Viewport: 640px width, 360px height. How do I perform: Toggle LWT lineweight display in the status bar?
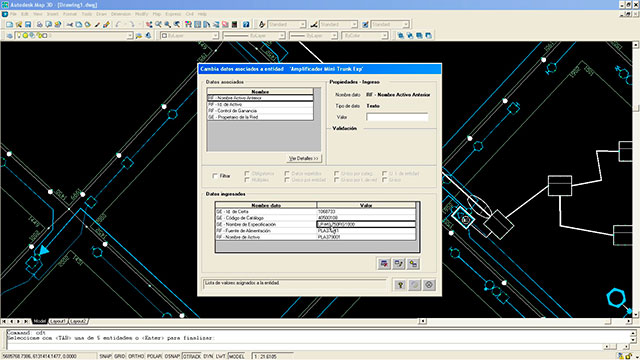click(221, 356)
